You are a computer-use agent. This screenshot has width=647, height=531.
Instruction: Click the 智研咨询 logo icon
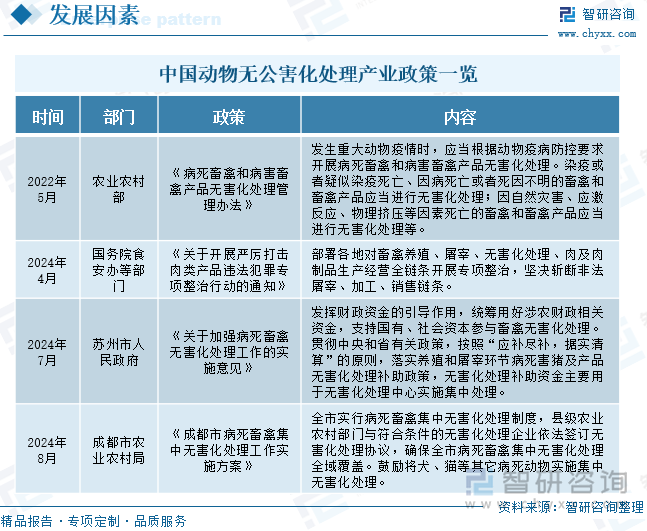tap(567, 15)
